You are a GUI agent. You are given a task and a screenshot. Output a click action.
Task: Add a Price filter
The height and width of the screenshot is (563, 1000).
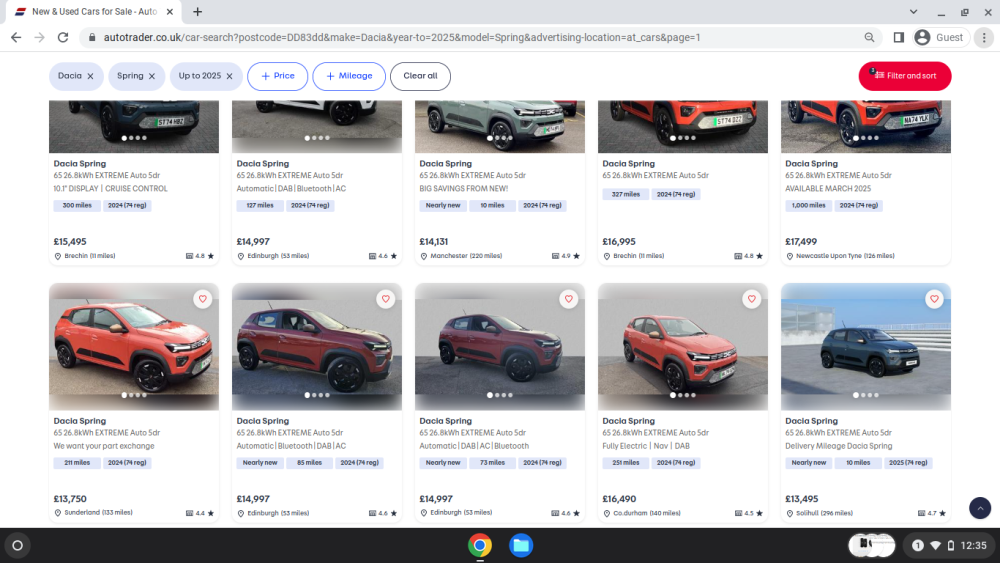[277, 76]
